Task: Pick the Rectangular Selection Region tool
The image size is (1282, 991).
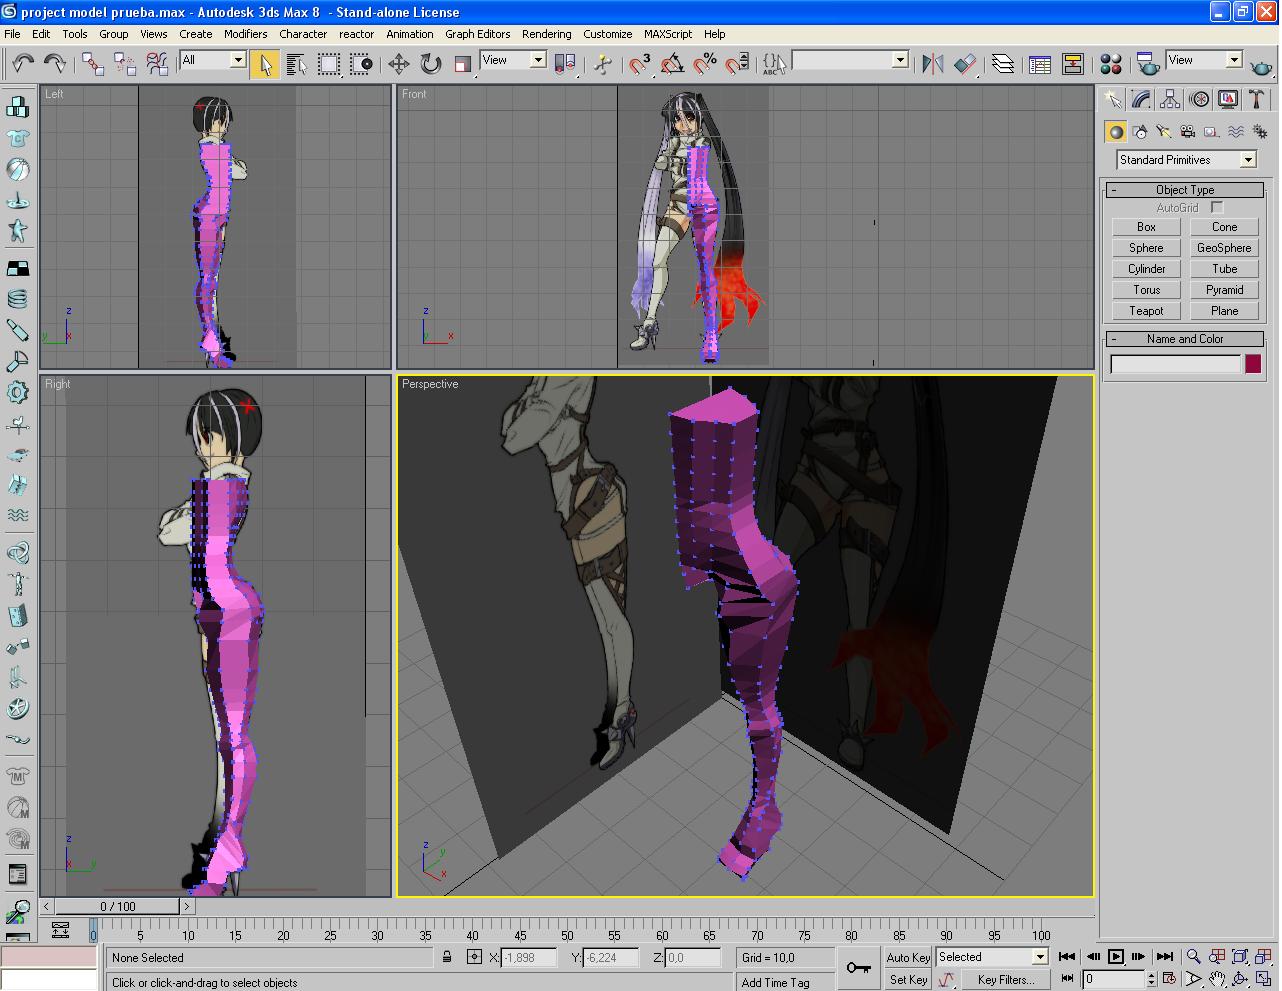Action: (329, 64)
